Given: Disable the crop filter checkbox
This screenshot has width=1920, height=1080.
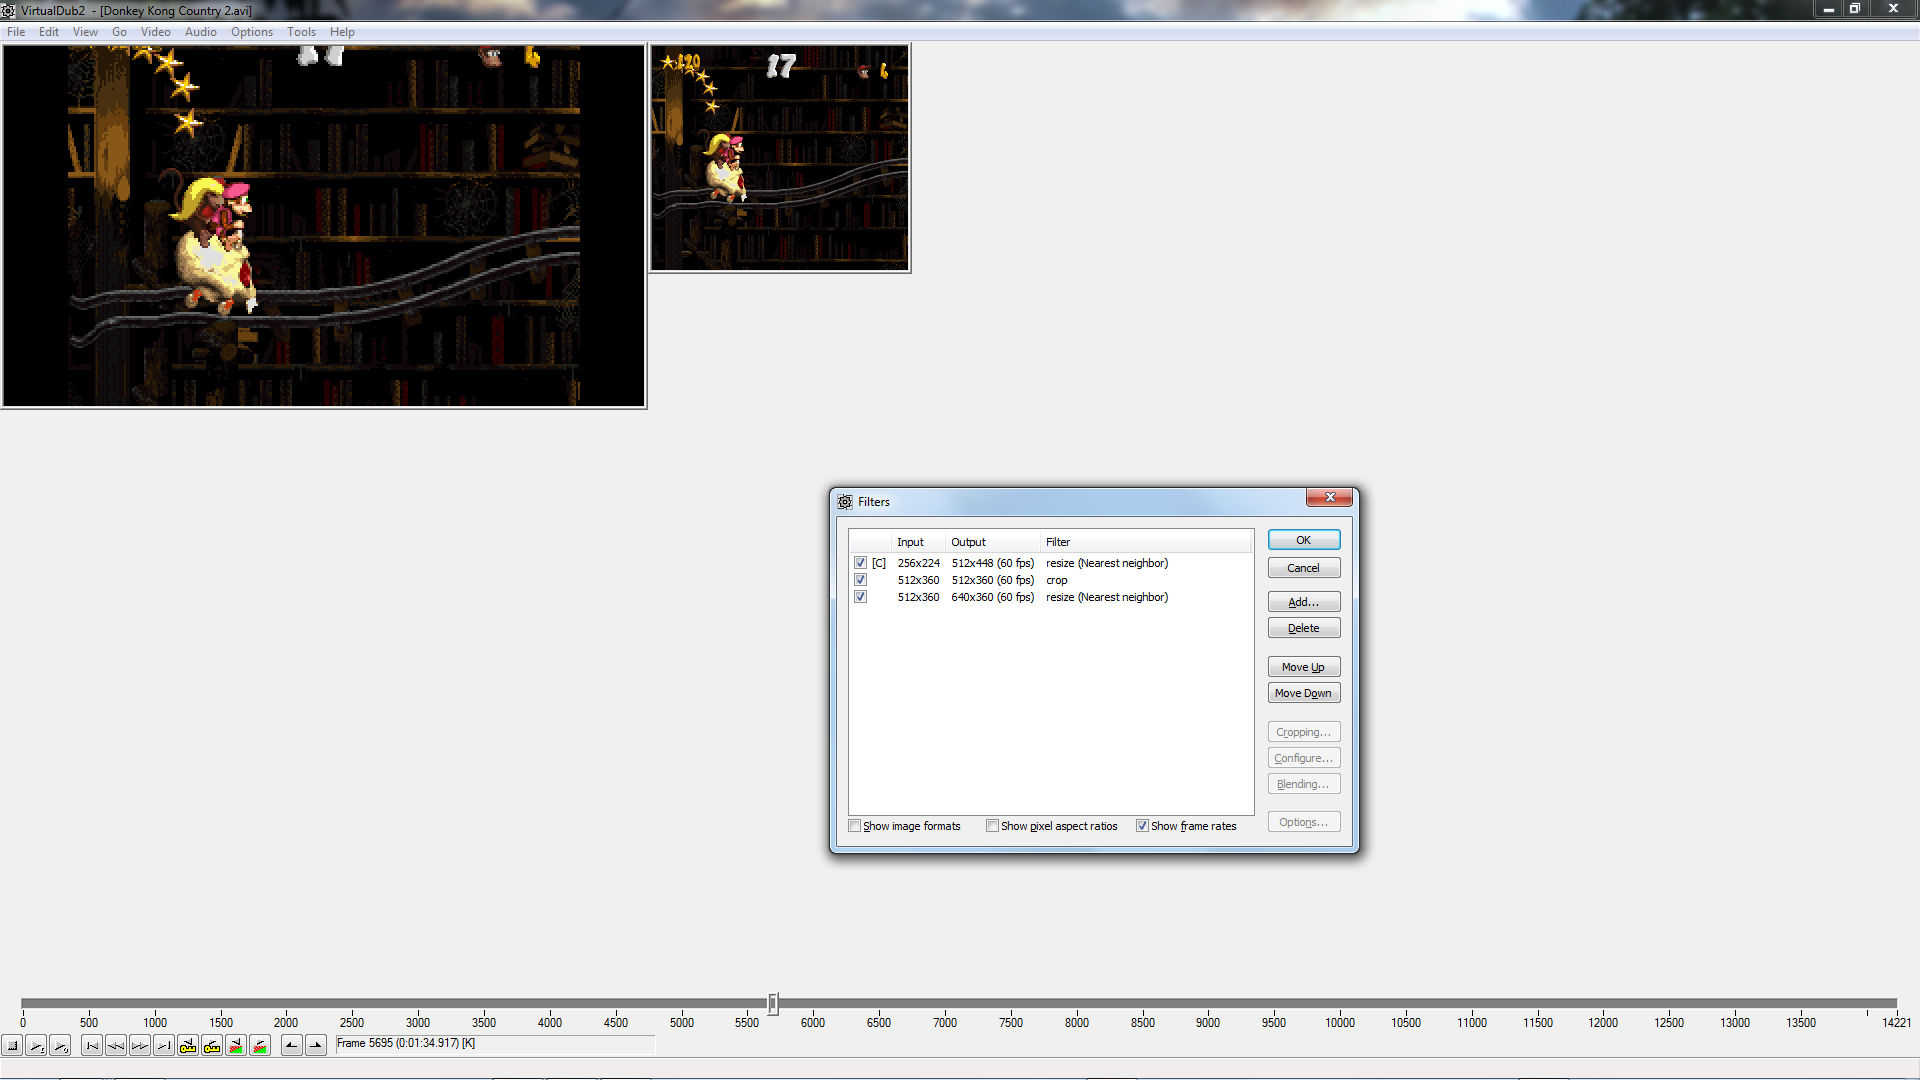Looking at the screenshot, I should click(x=860, y=580).
